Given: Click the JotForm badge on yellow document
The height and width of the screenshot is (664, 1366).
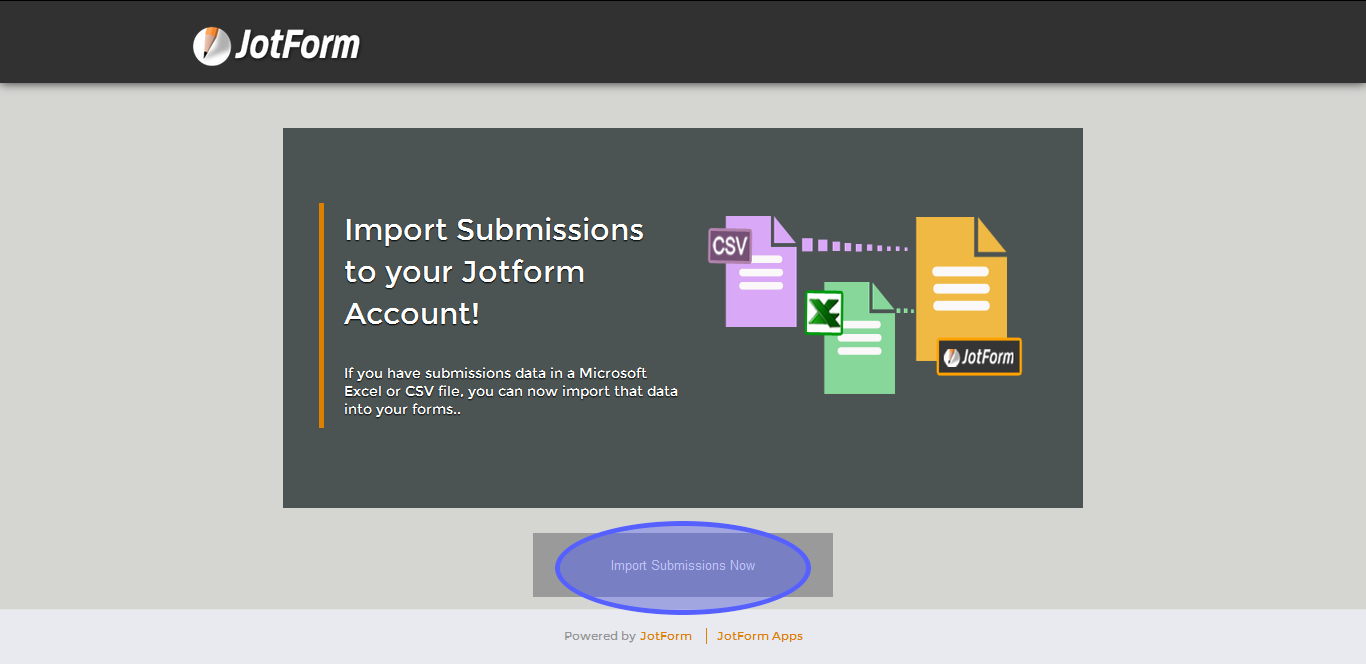Looking at the screenshot, I should (979, 357).
